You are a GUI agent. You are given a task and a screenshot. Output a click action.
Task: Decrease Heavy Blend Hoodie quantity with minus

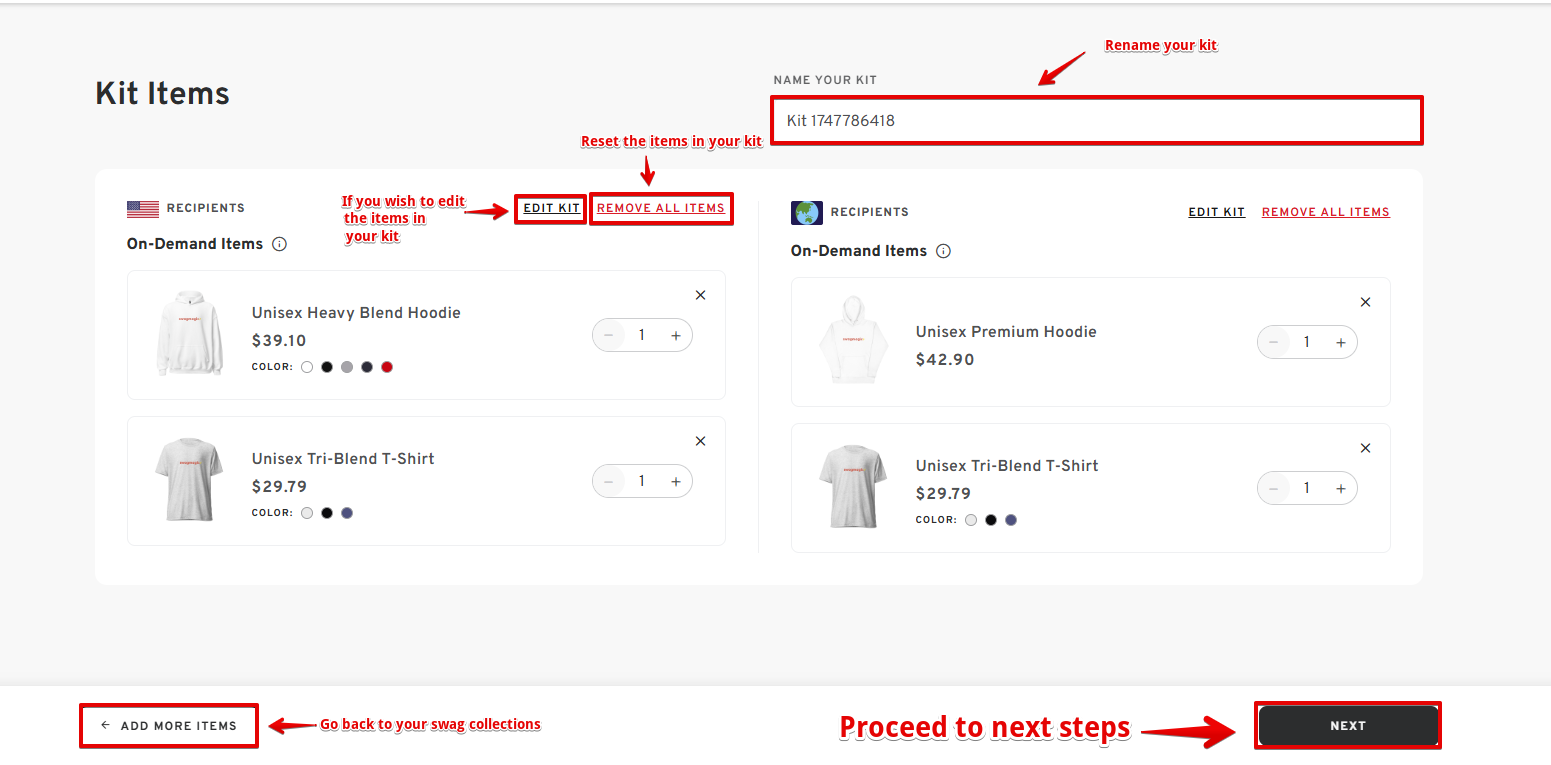[609, 336]
